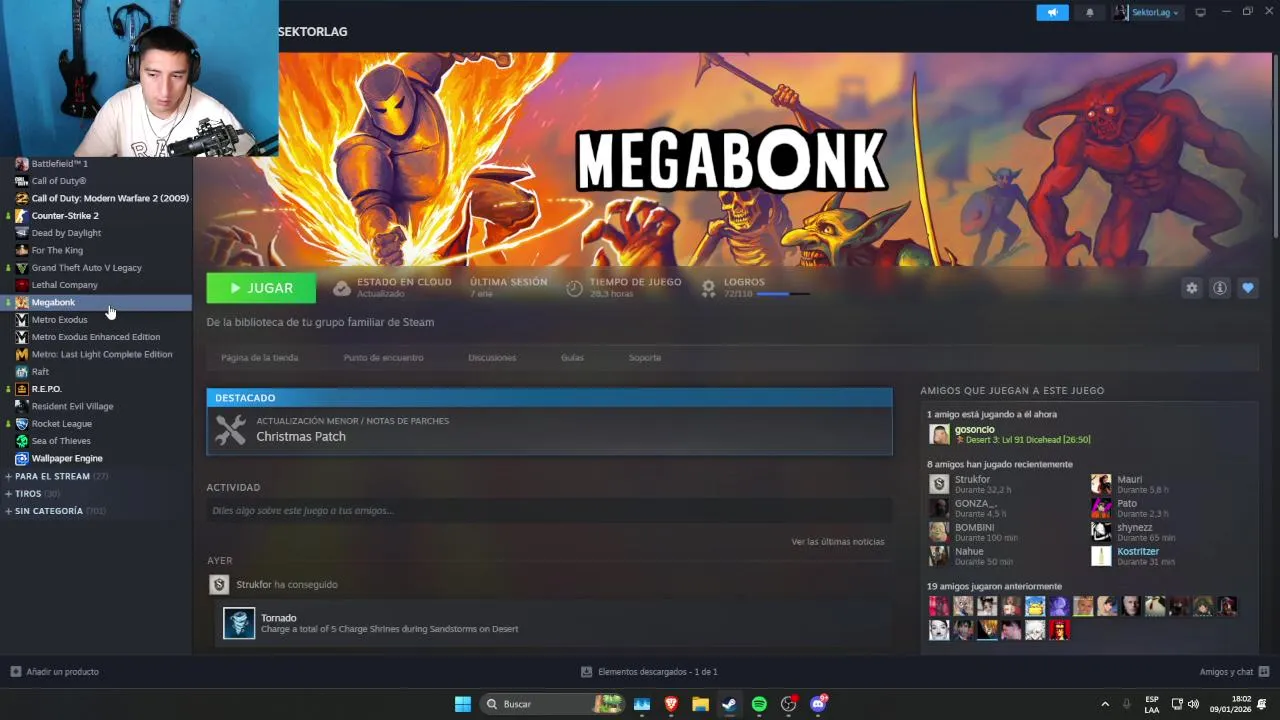This screenshot has height=720, width=1280.
Task: Click Añadir un producto button
Action: 55,672
